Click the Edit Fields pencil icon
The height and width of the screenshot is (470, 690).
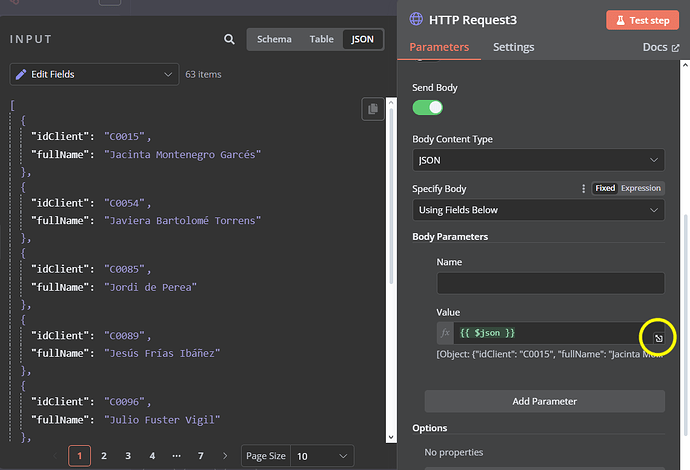coord(21,74)
